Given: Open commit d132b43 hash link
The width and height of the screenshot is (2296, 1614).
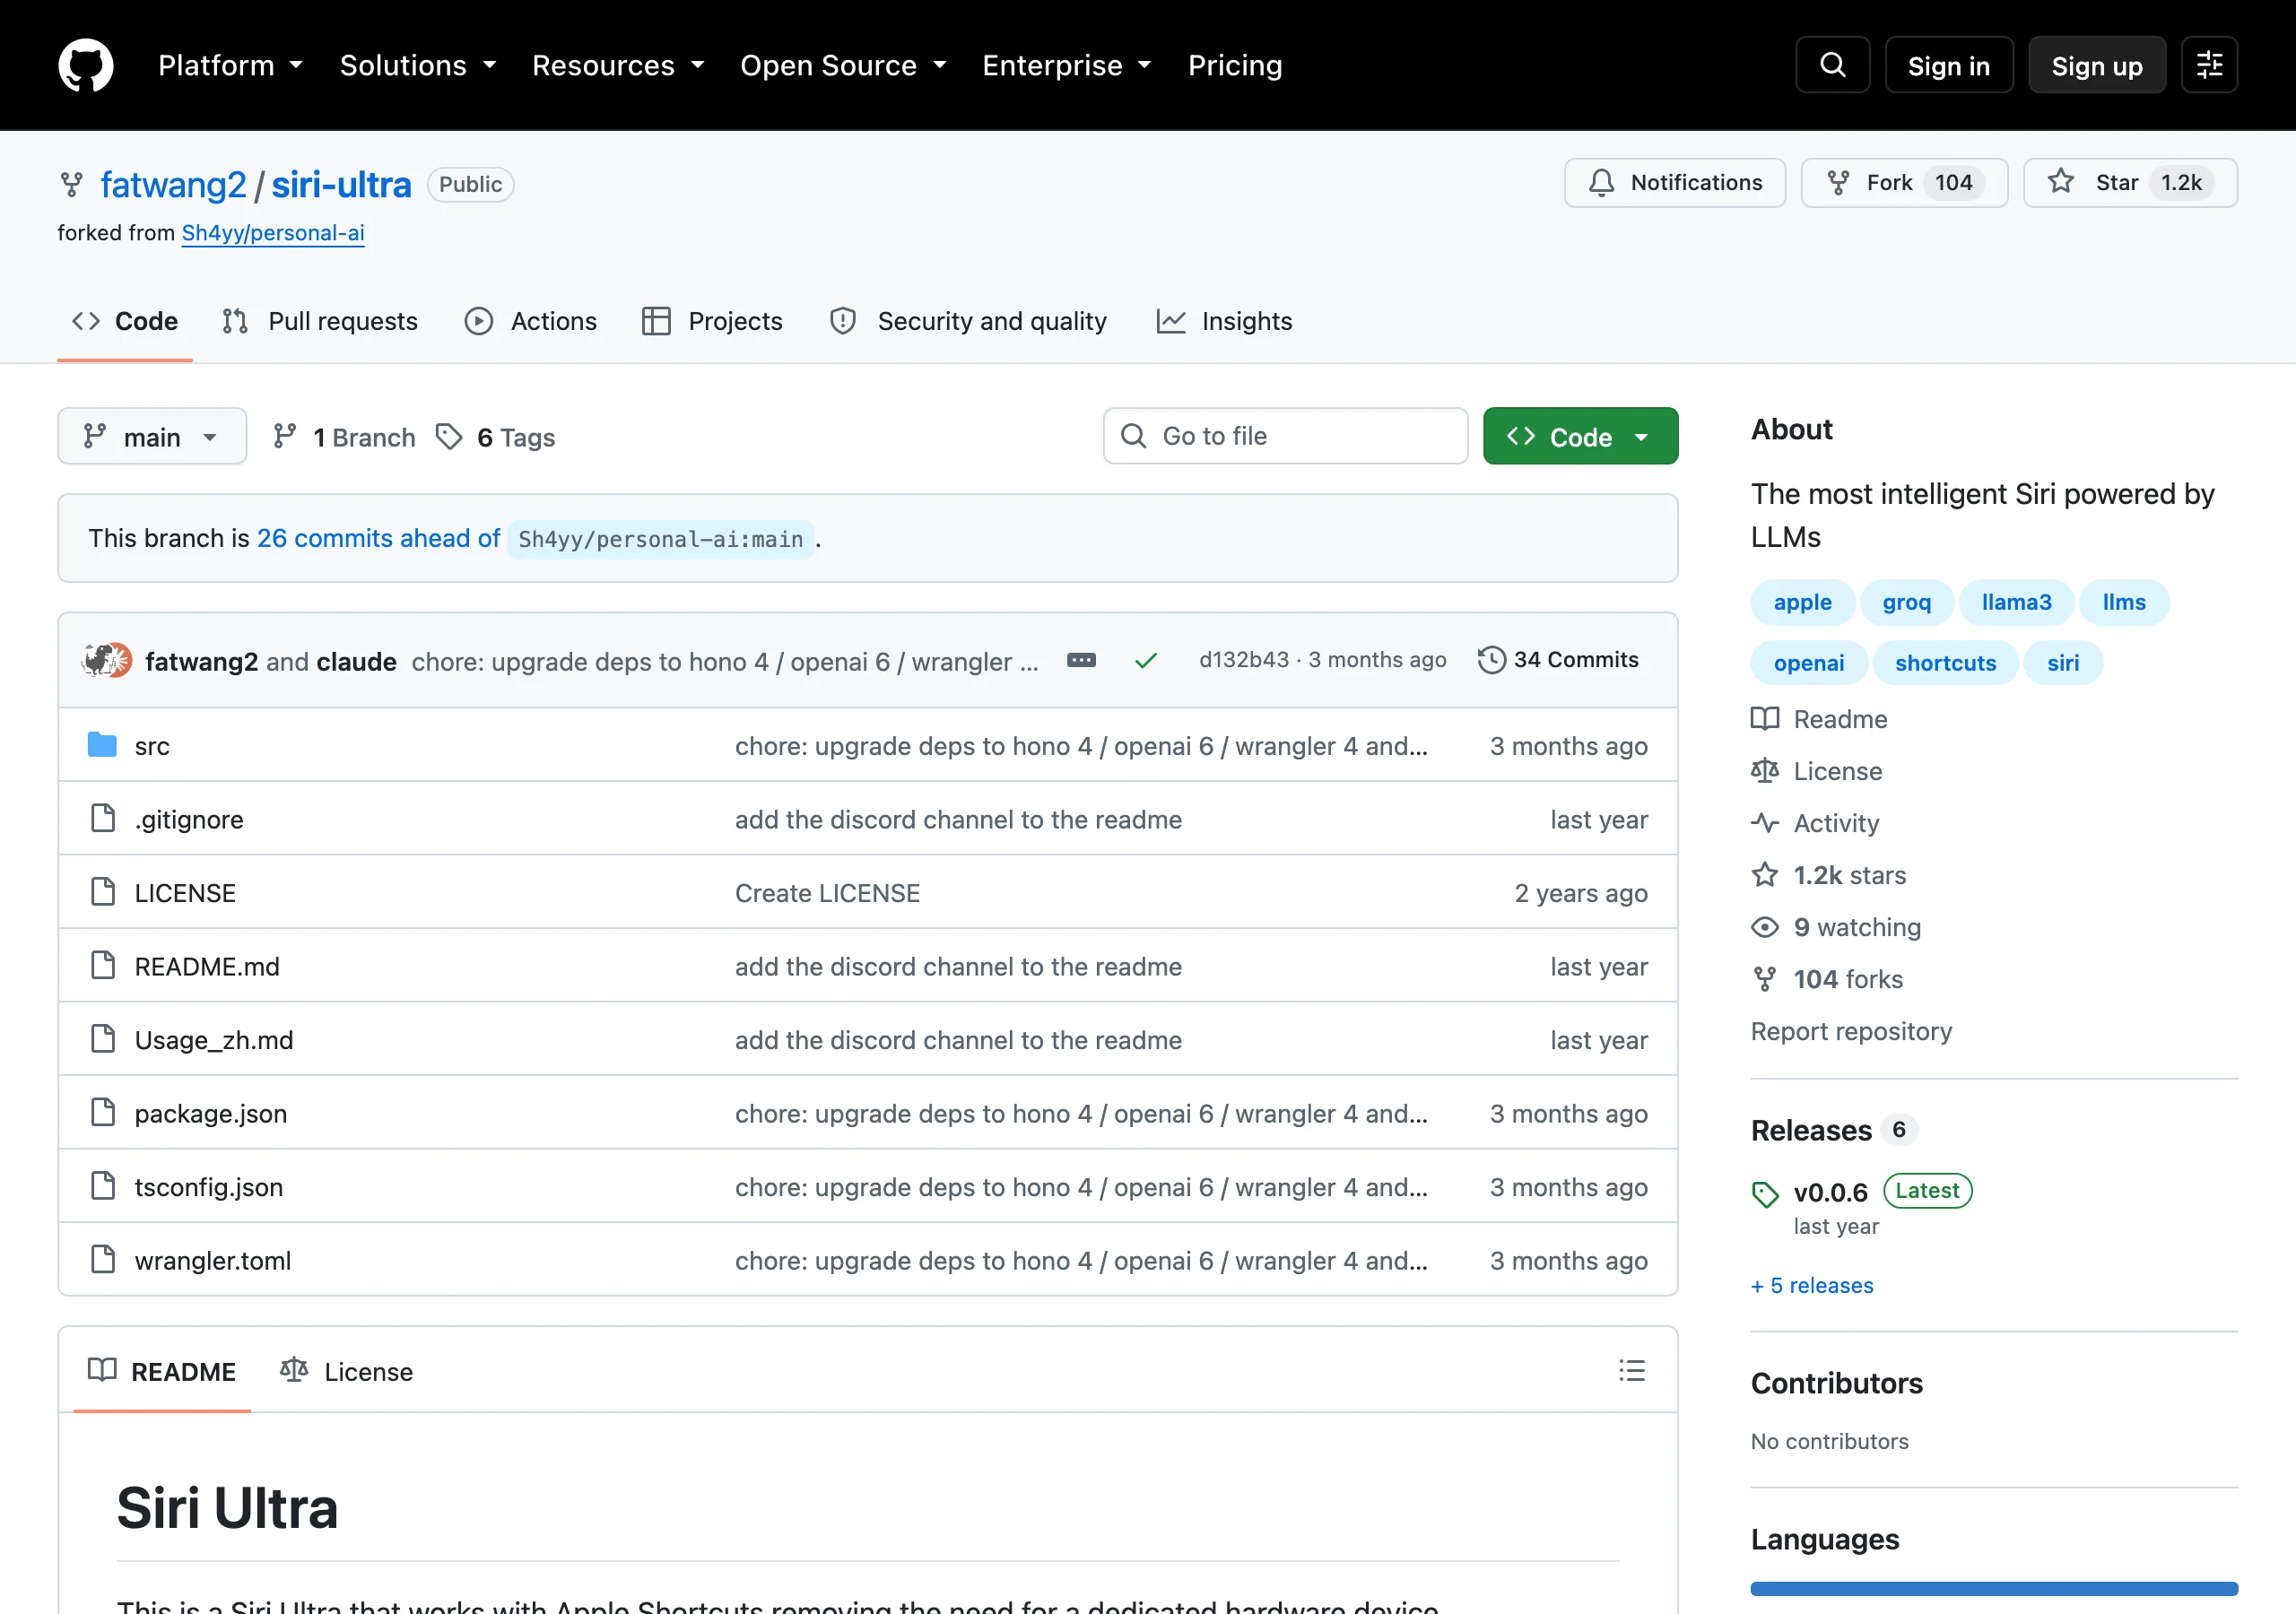Looking at the screenshot, I should point(1244,660).
